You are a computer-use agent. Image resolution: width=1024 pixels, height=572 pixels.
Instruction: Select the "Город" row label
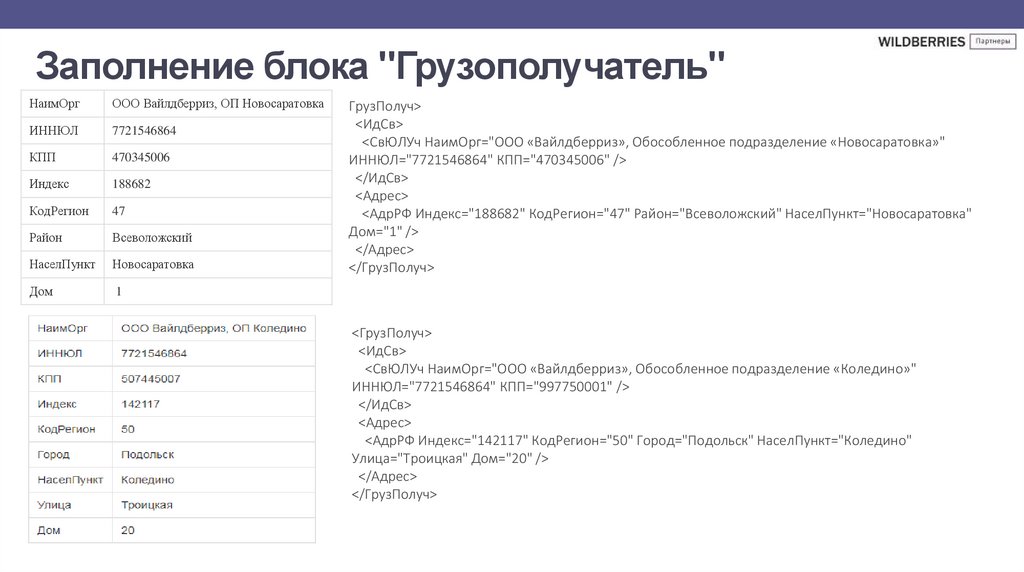click(x=53, y=454)
